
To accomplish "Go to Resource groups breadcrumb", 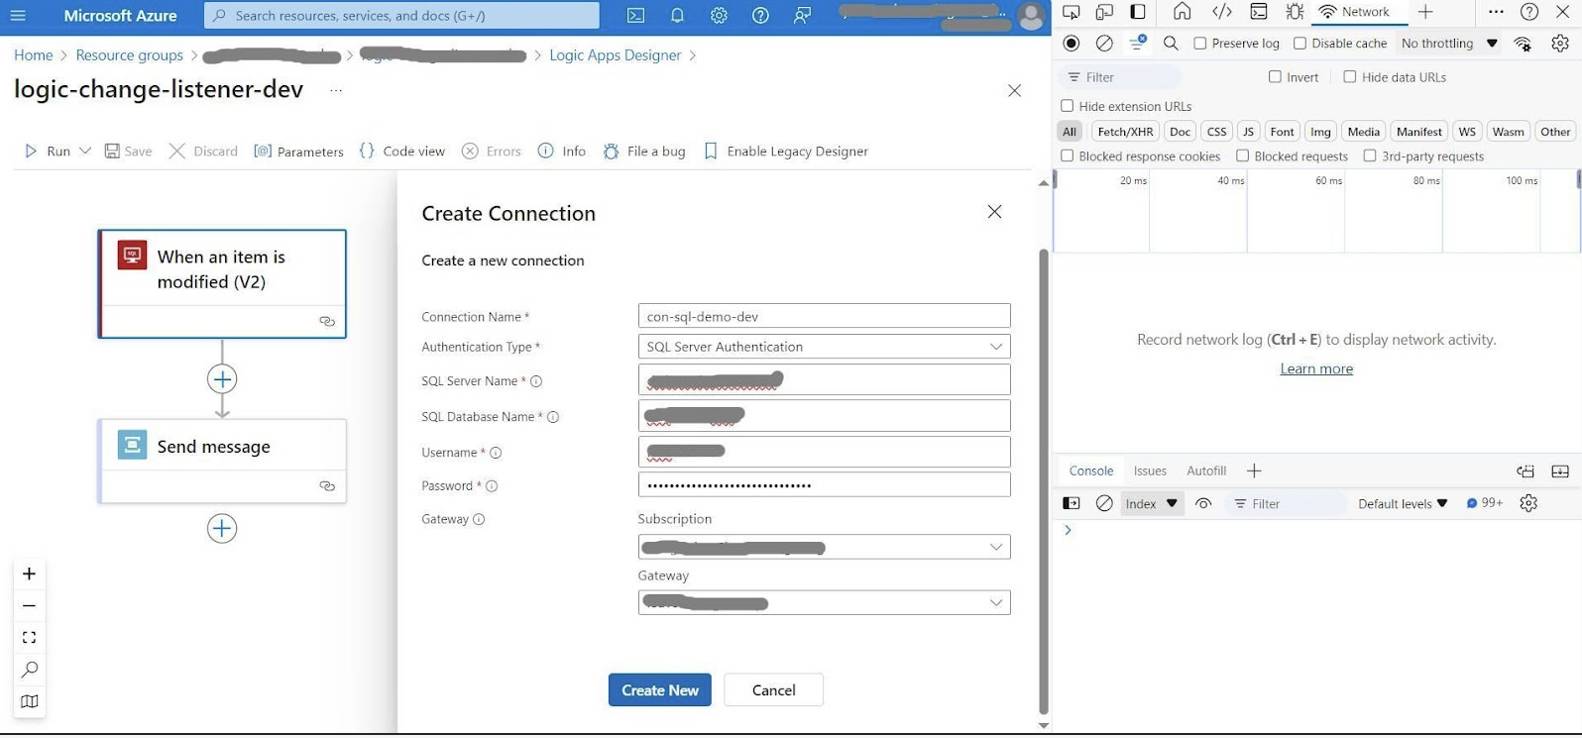I will pyautogui.click(x=129, y=55).
